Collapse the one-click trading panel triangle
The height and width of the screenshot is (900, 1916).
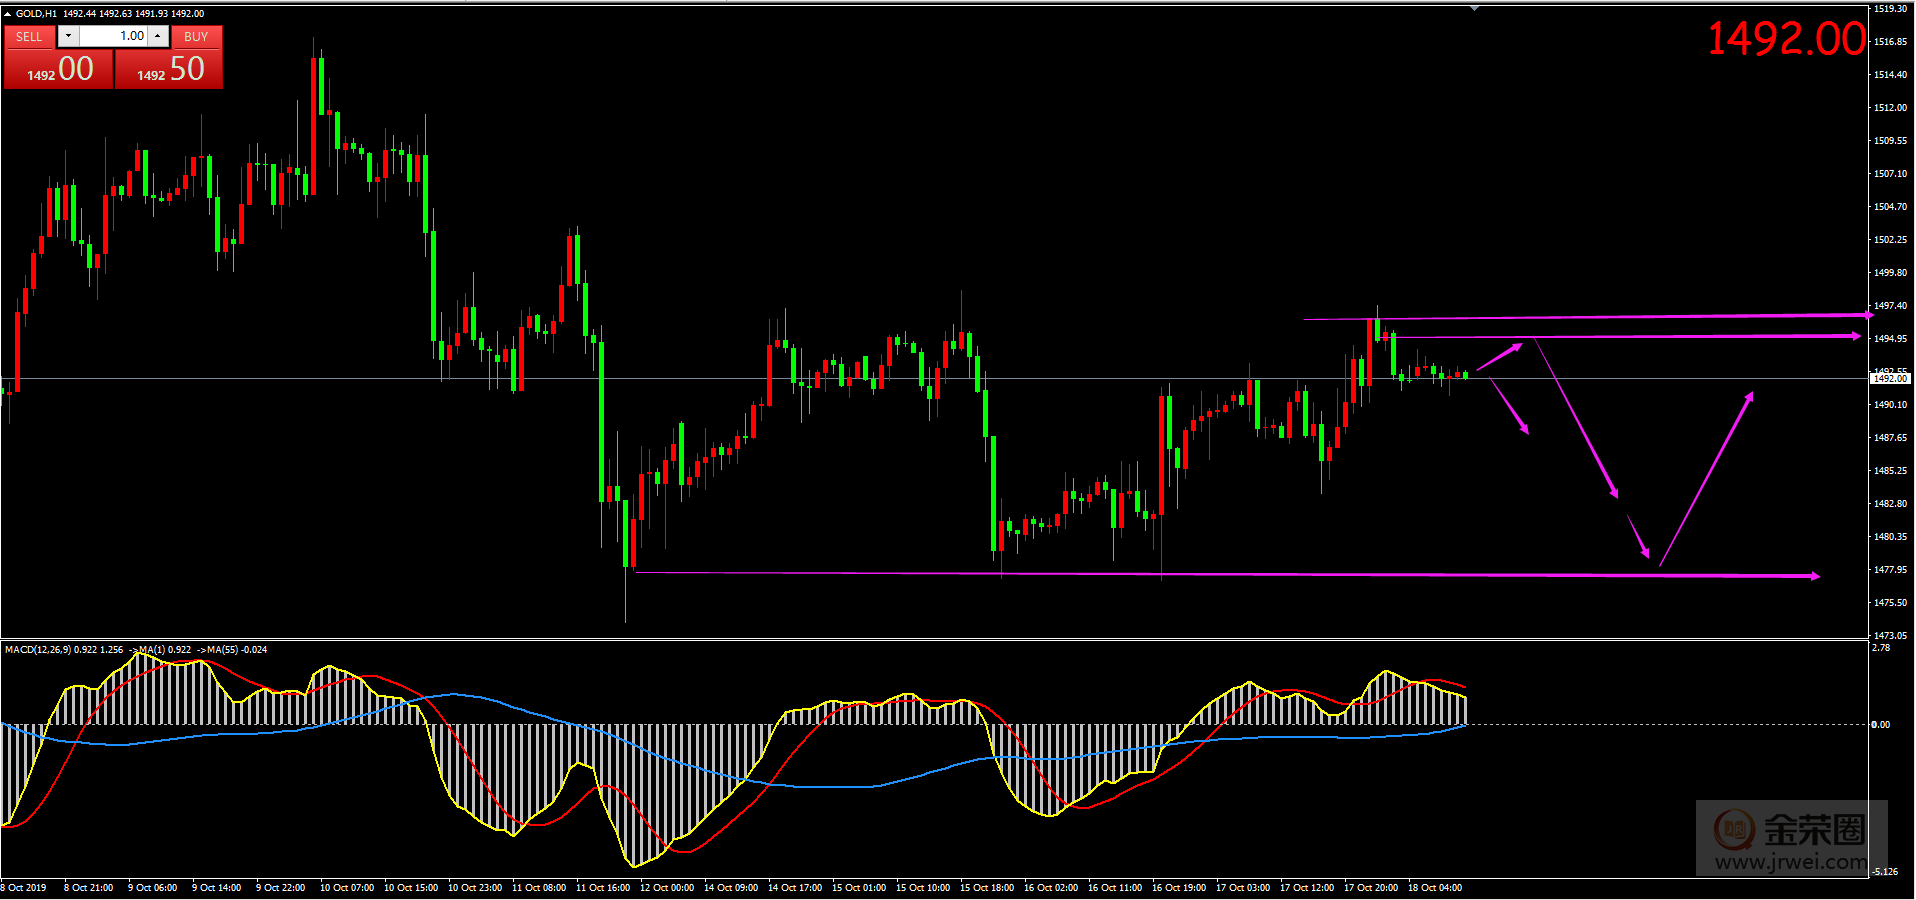[x=7, y=14]
